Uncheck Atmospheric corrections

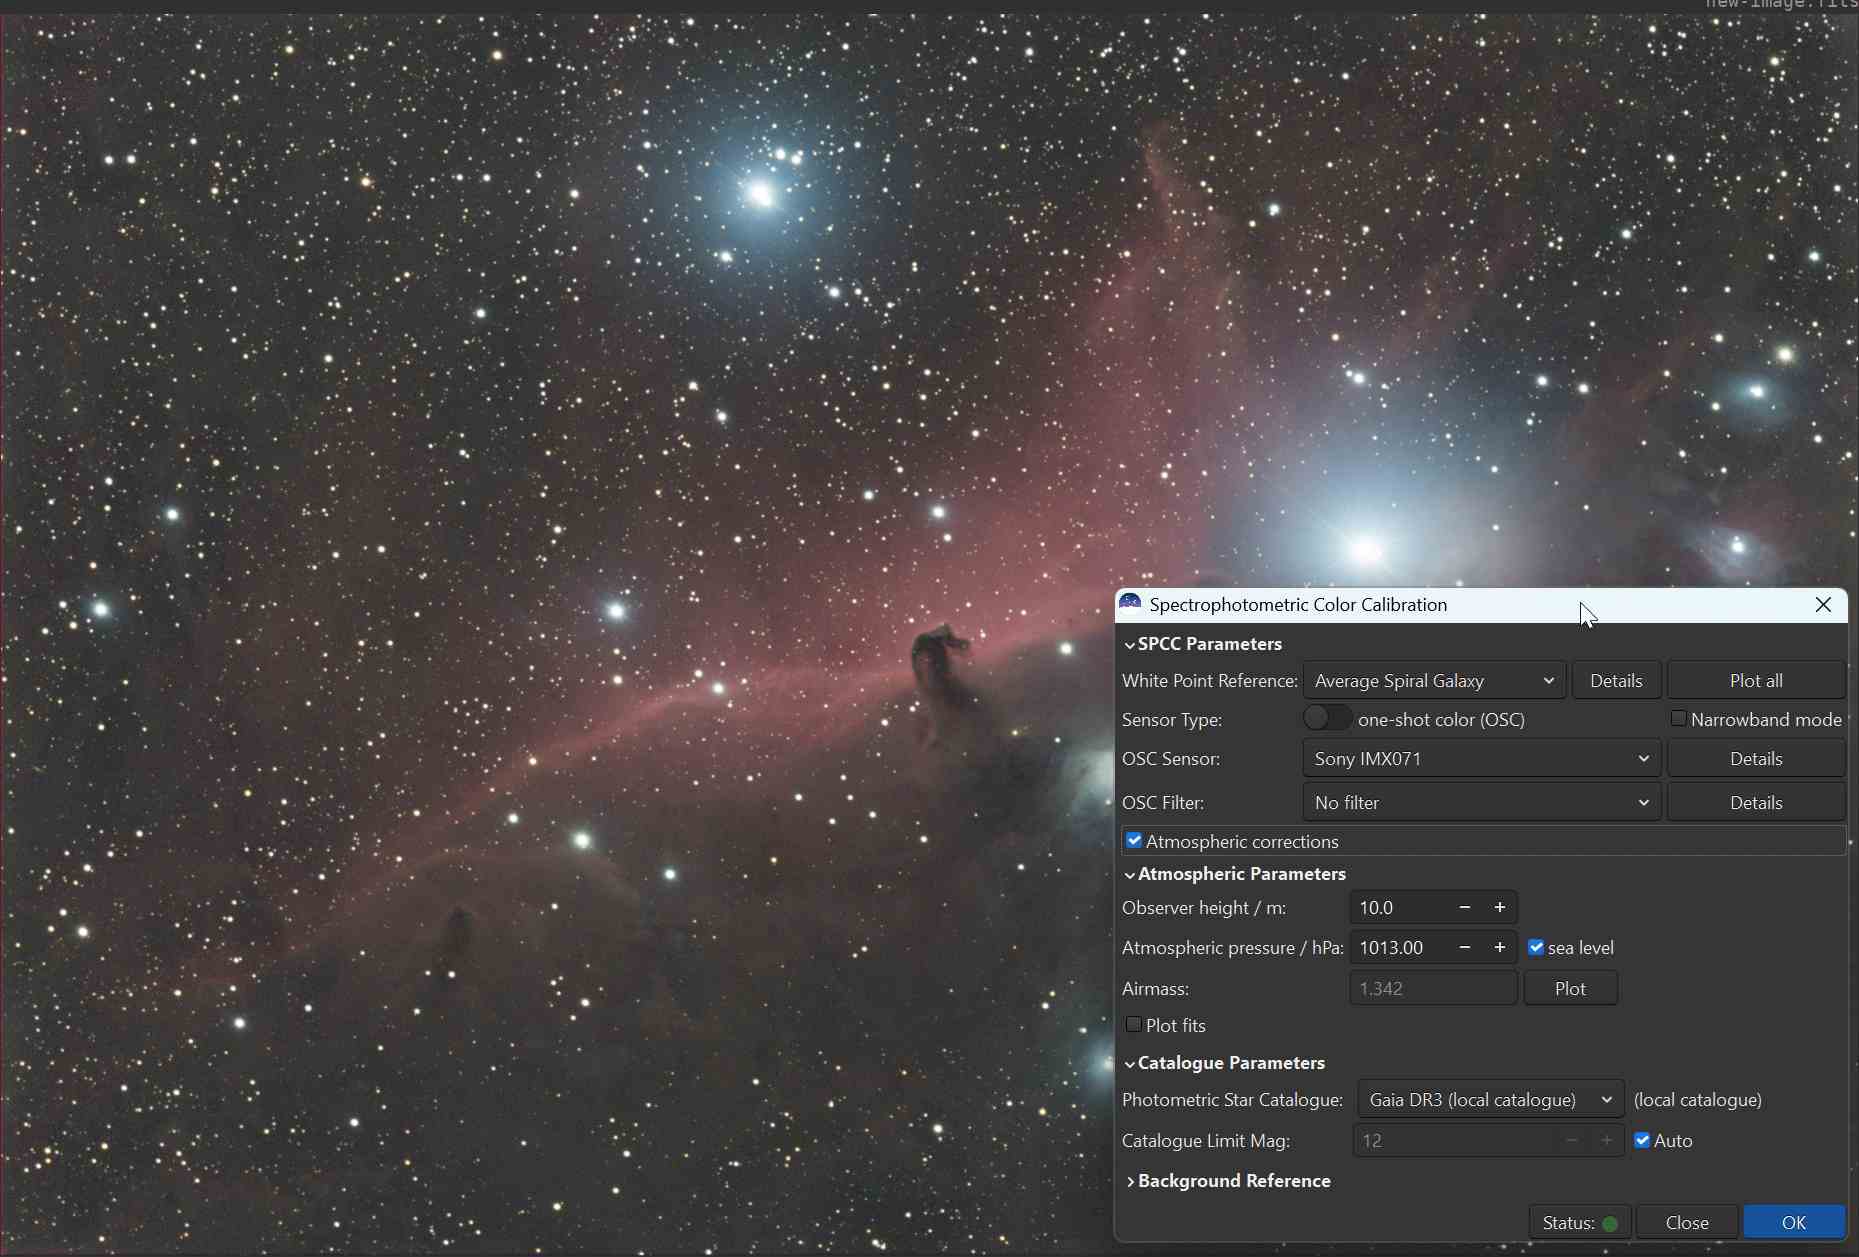coord(1134,841)
